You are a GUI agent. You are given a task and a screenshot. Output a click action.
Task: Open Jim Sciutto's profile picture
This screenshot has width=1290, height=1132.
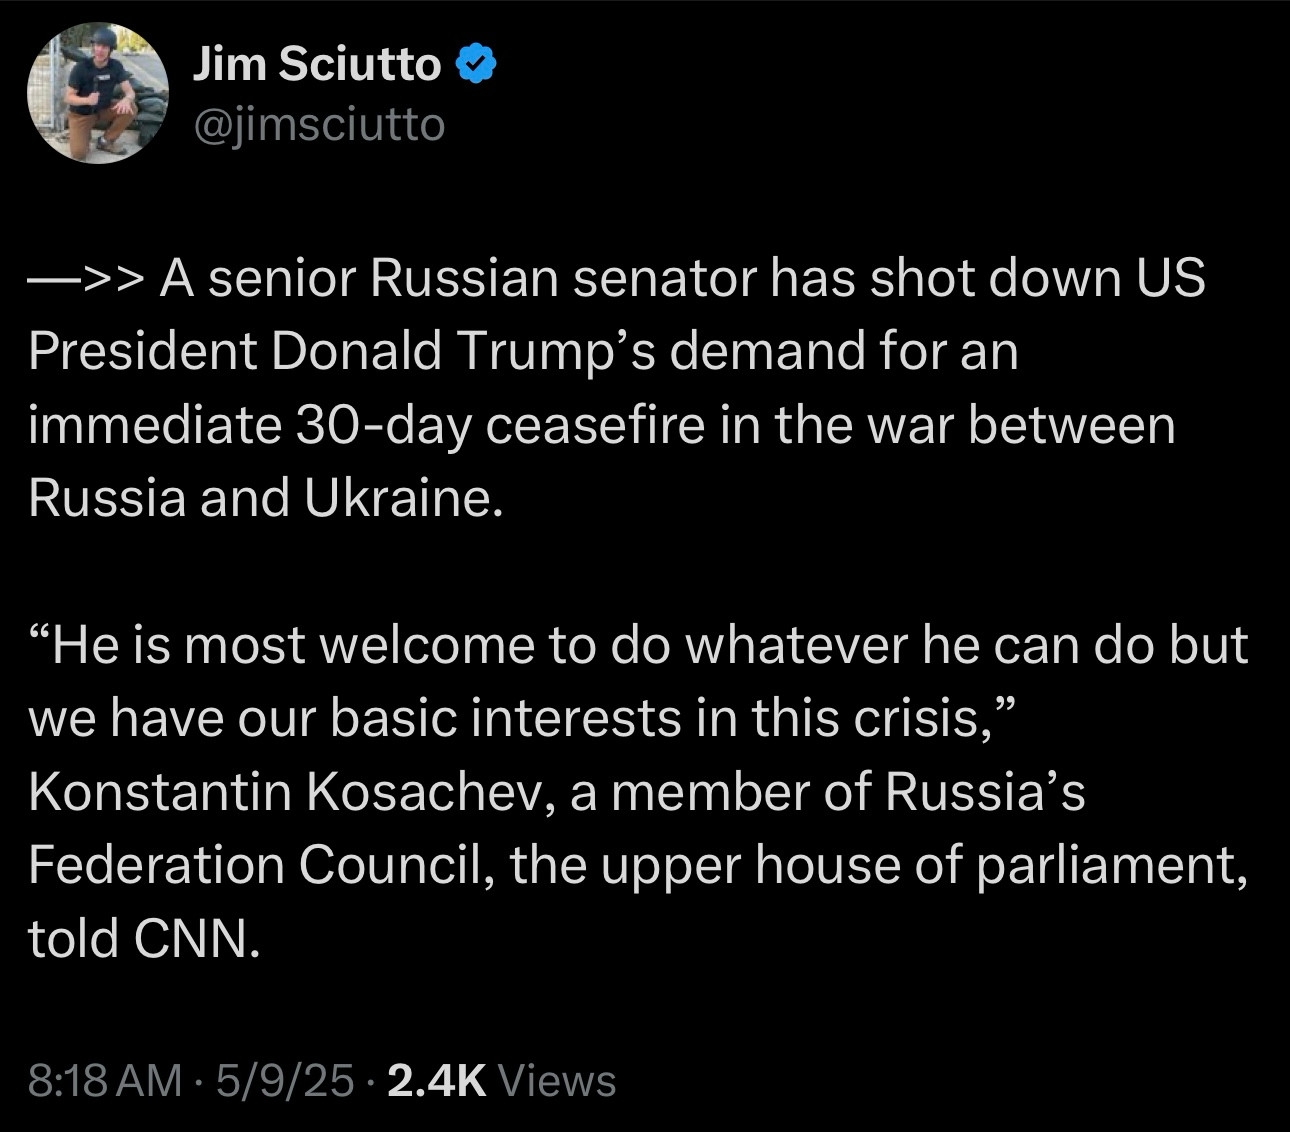(x=97, y=93)
